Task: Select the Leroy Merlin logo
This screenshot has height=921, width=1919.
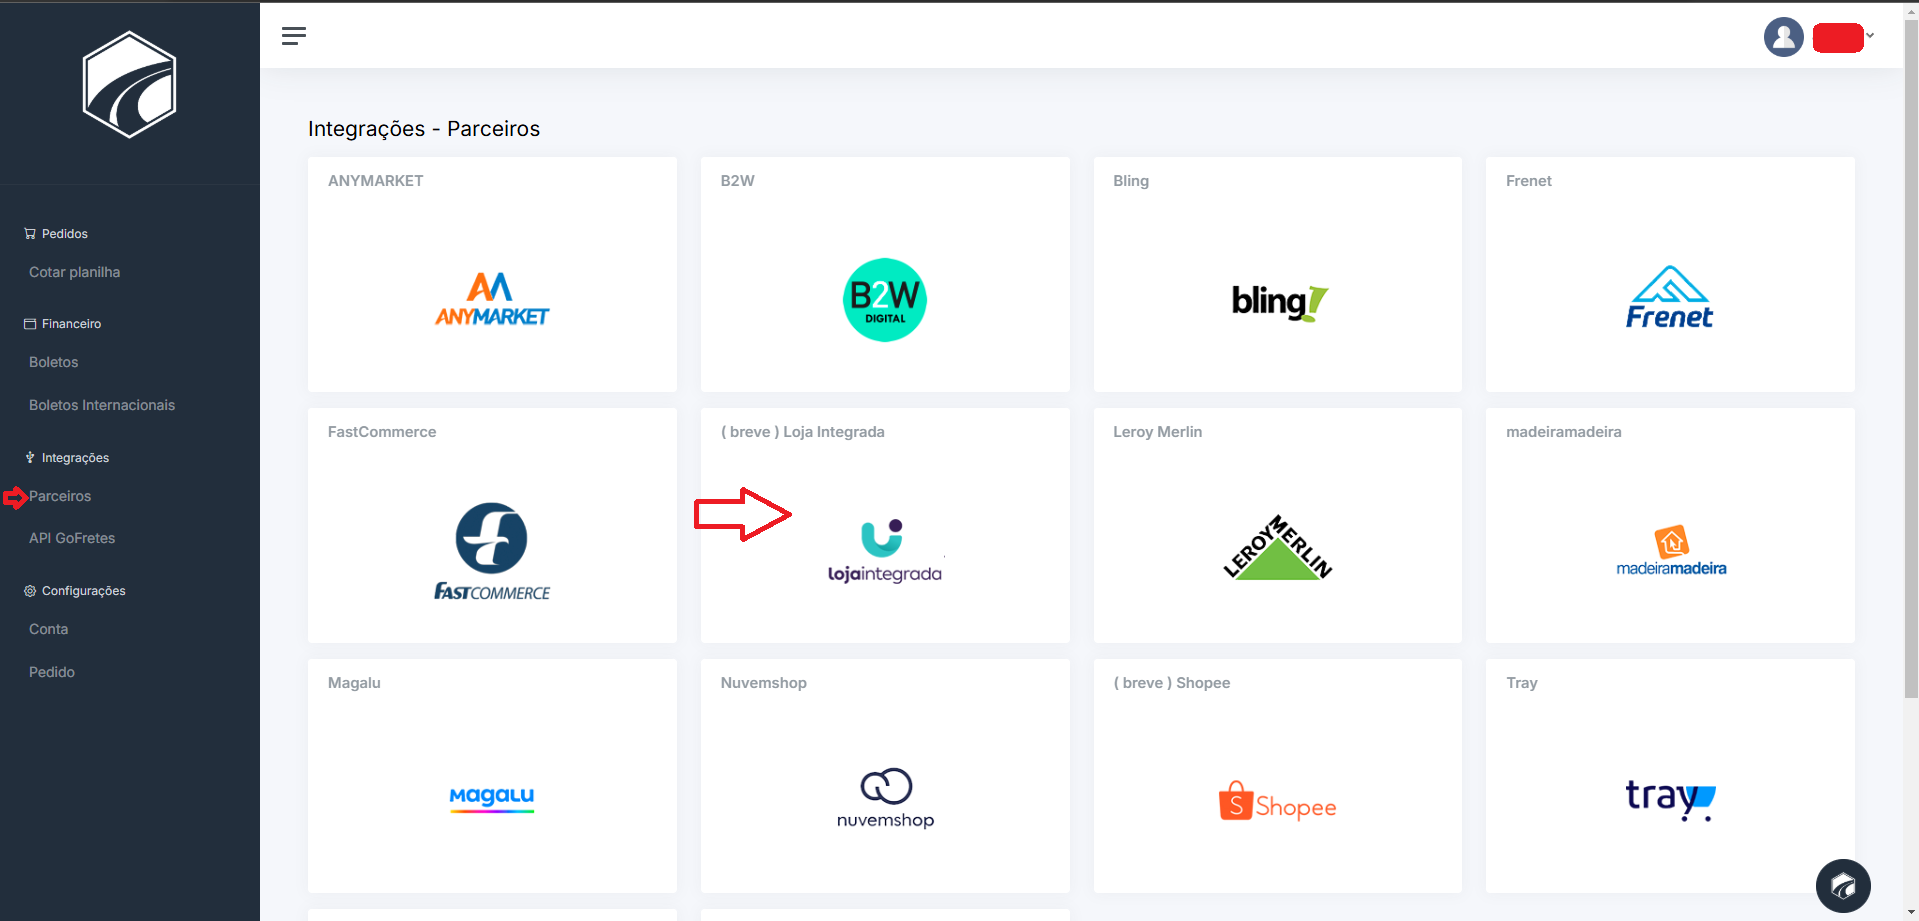Action: tap(1278, 547)
